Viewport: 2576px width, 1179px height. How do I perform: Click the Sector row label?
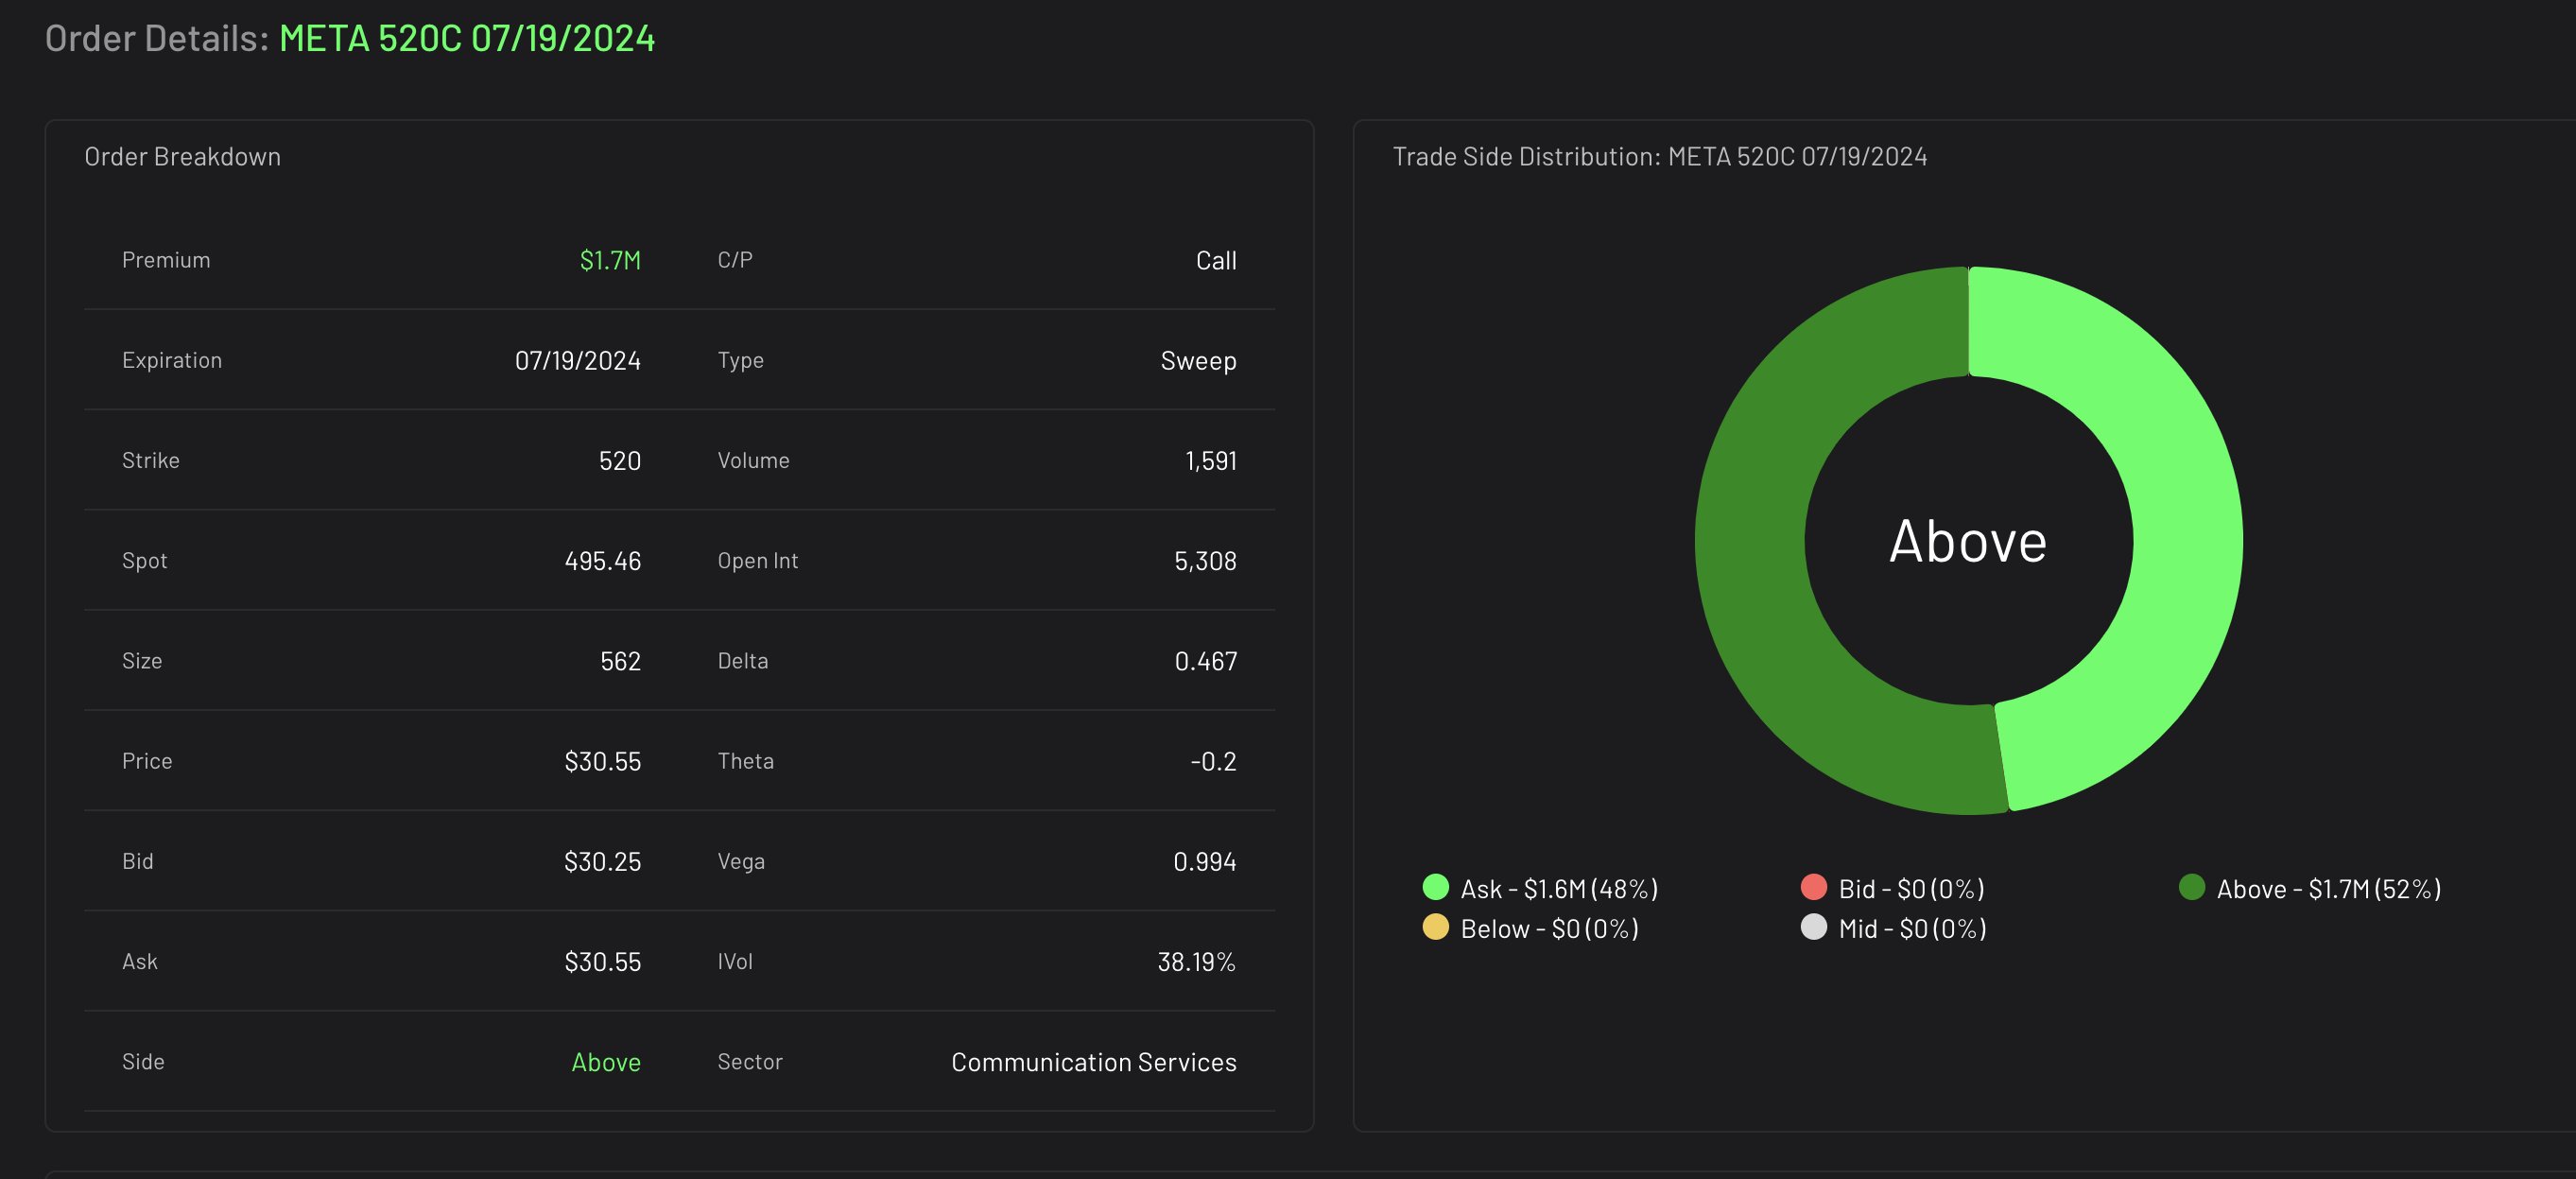750,1062
